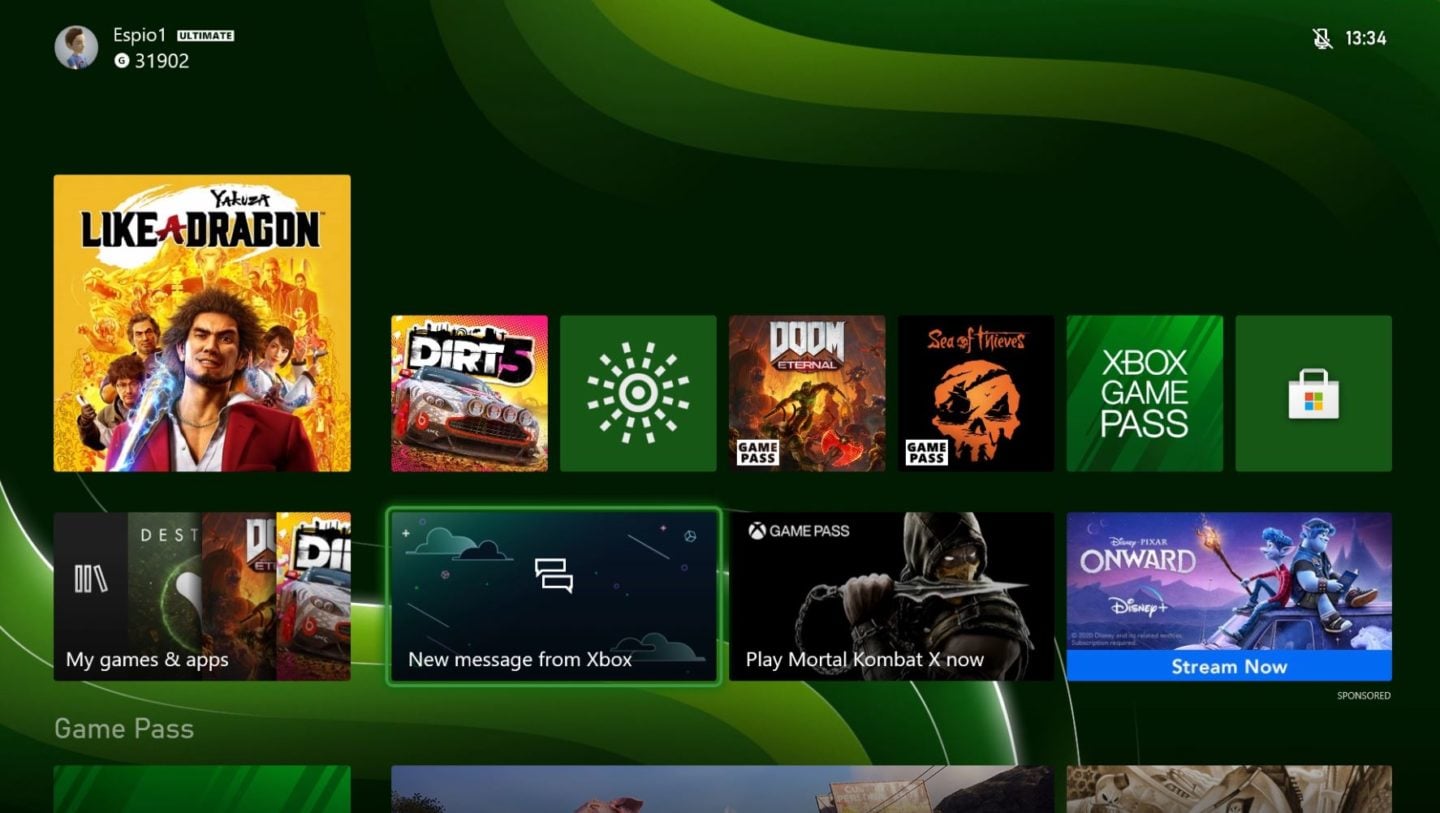Open the first game in the Game Pass row
This screenshot has height=813, width=1440.
[x=200, y=790]
